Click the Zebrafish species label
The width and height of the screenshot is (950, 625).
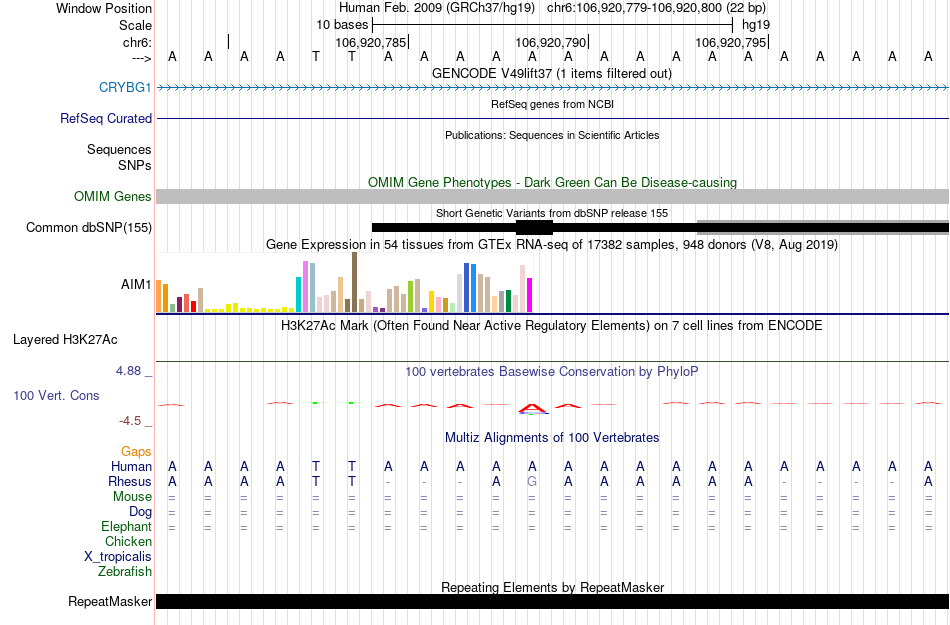pos(125,572)
